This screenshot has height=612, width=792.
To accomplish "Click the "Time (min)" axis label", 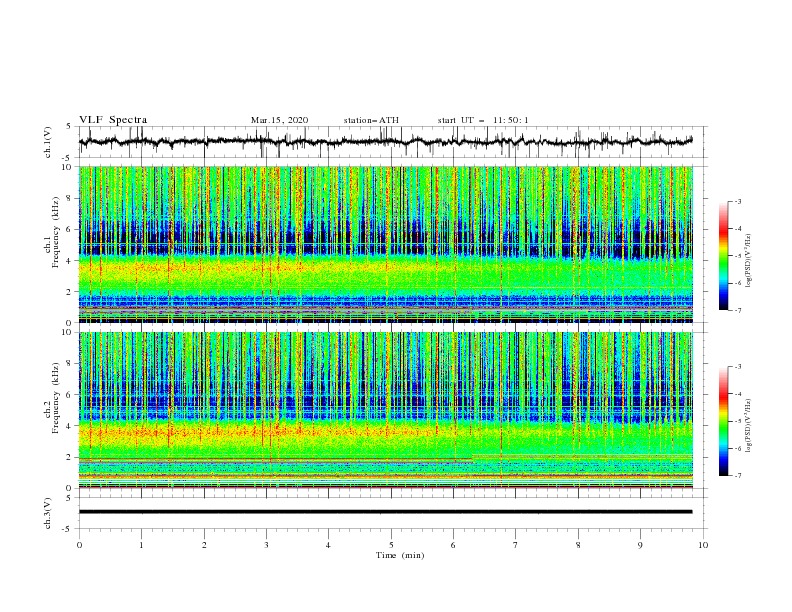I will click(x=400, y=555).
